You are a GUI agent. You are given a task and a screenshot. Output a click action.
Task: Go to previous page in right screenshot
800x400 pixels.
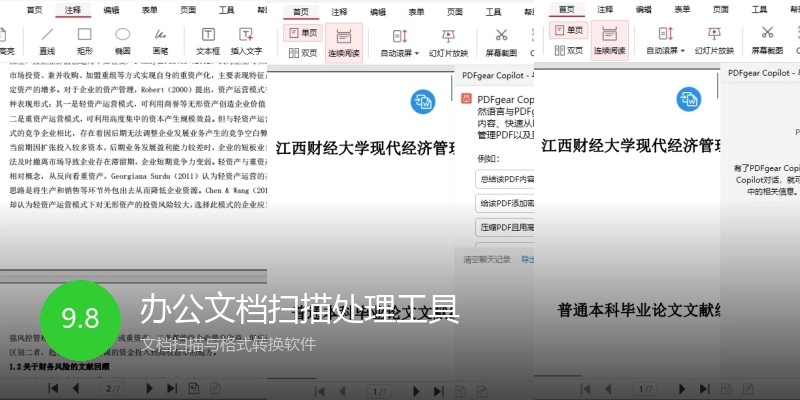tap(608, 389)
